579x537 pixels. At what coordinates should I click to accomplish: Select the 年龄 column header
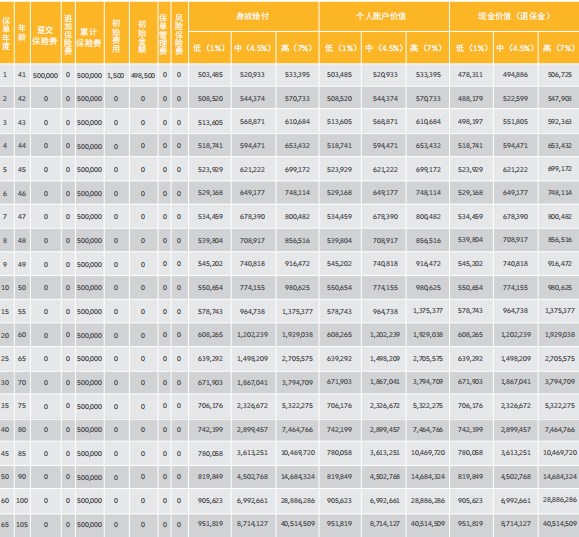coord(22,33)
